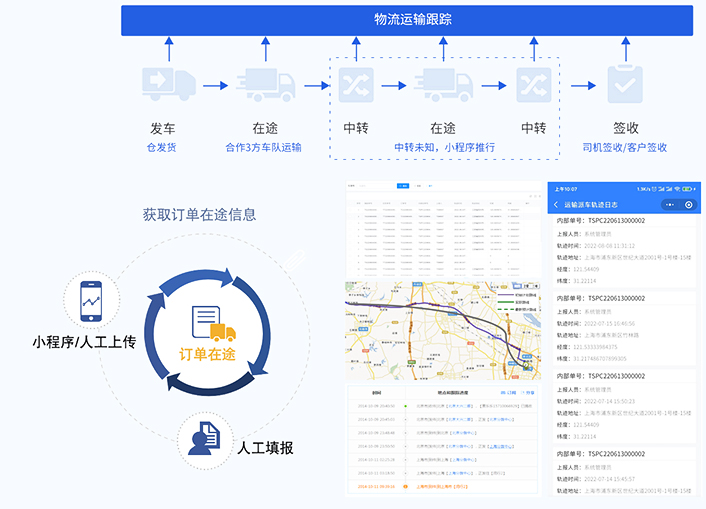Click the latitude value 31.217486707899305
The height and width of the screenshot is (509, 706).
(x=599, y=359)
